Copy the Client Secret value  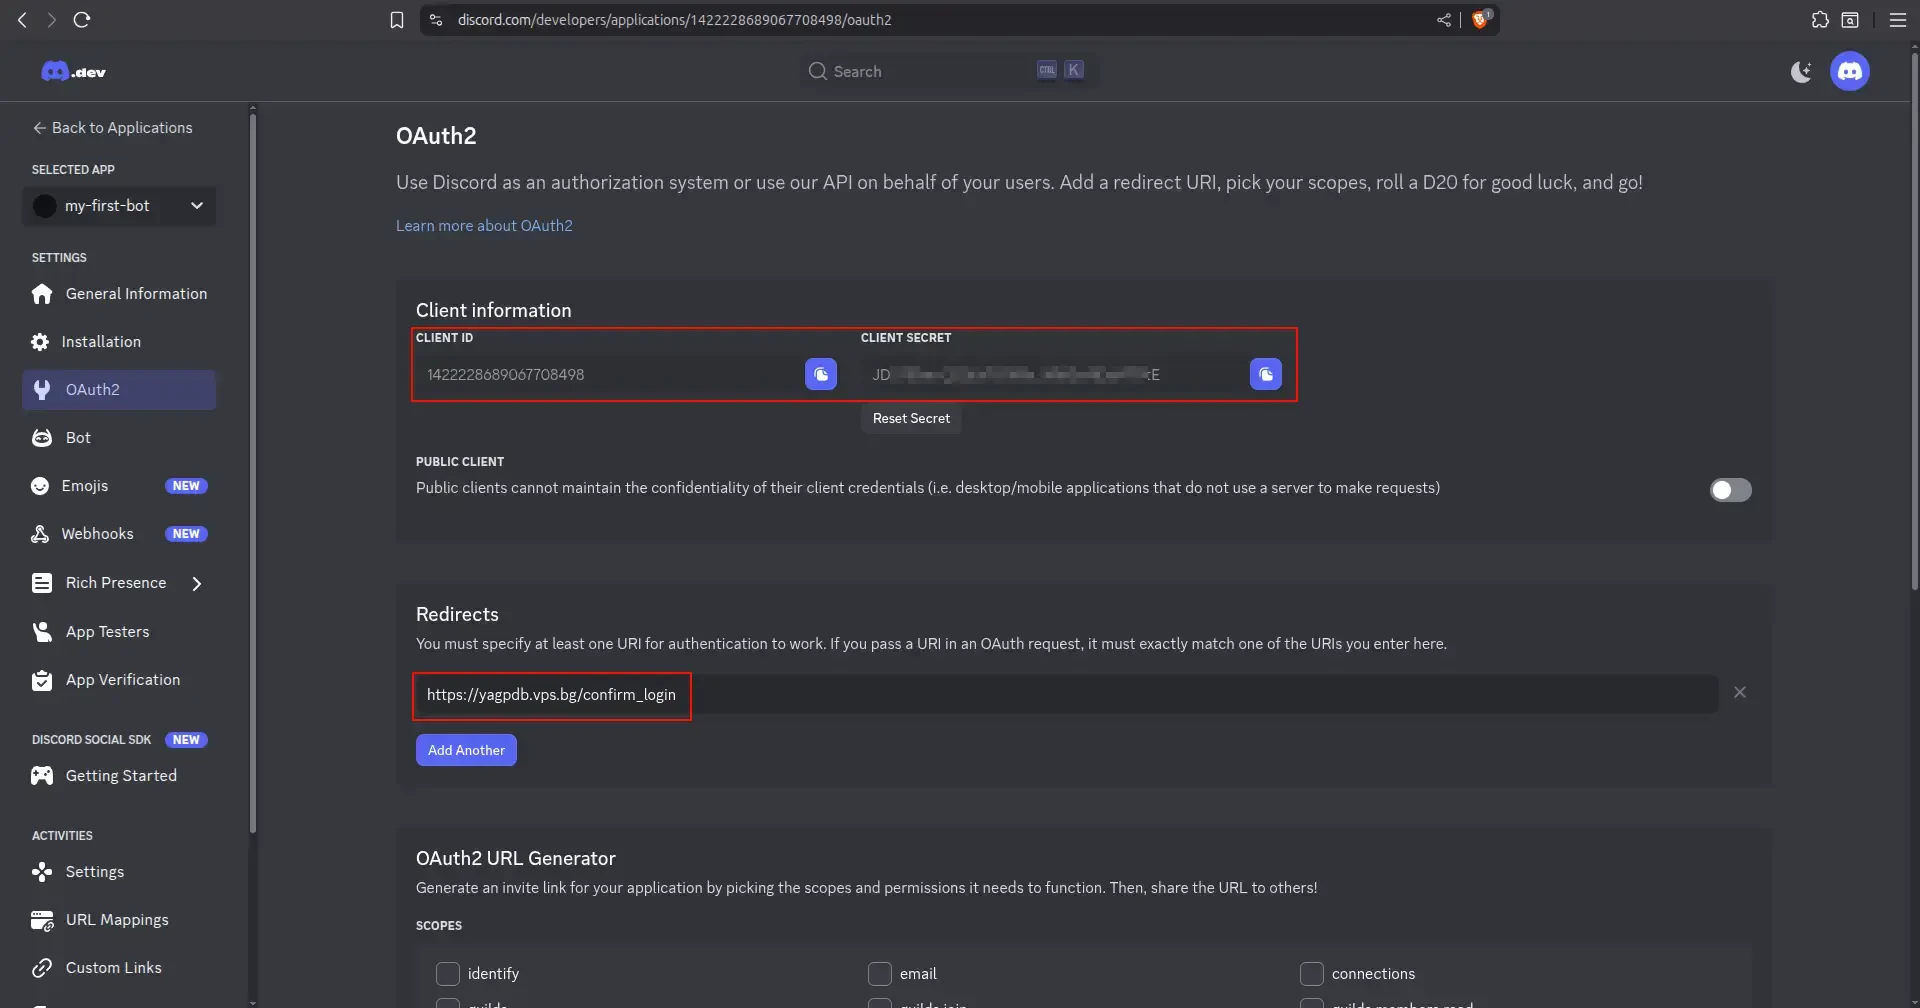point(1265,374)
